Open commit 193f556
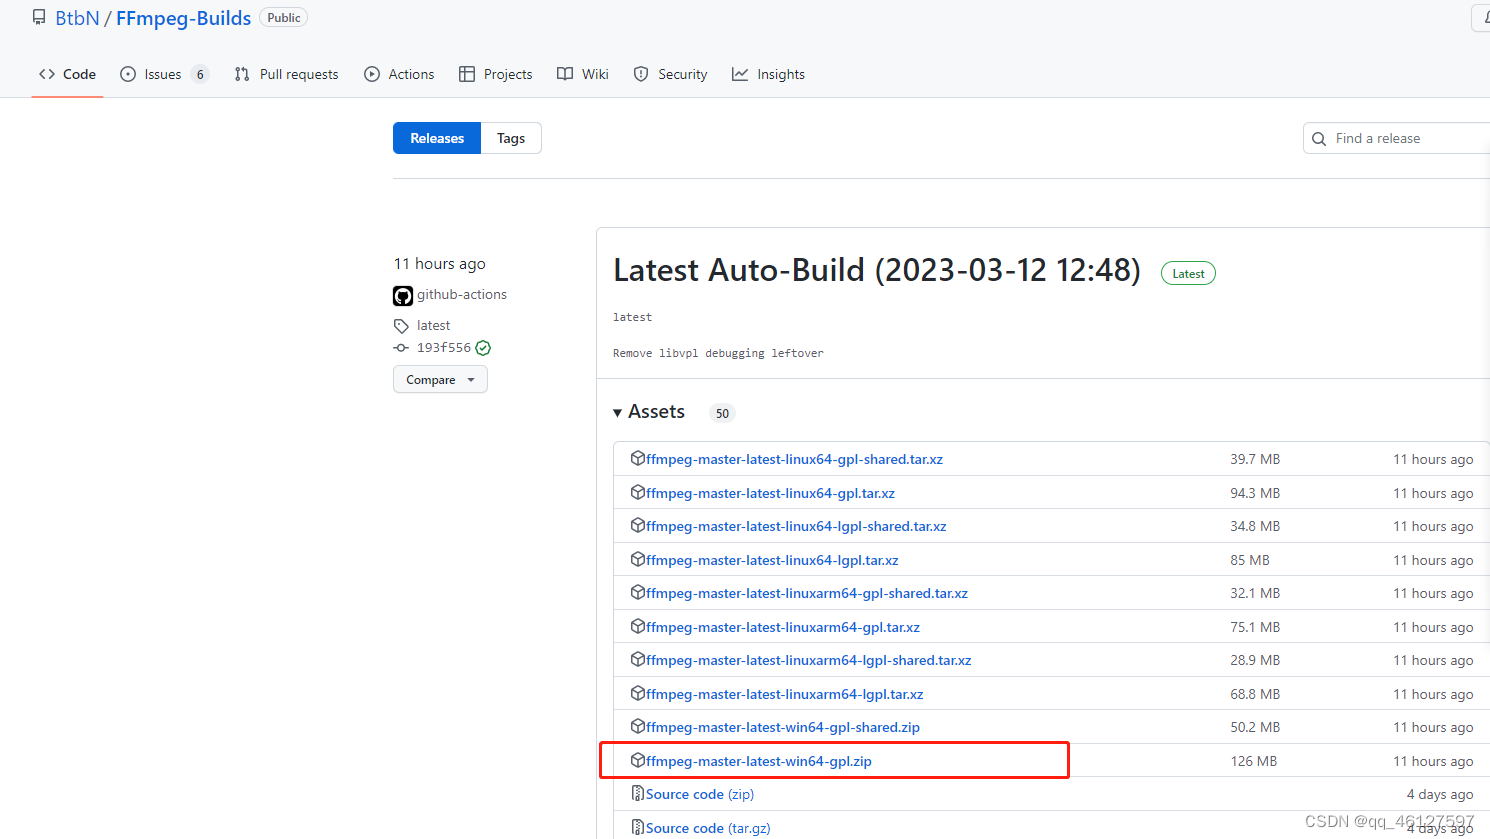The image size is (1490, 839). tap(444, 348)
